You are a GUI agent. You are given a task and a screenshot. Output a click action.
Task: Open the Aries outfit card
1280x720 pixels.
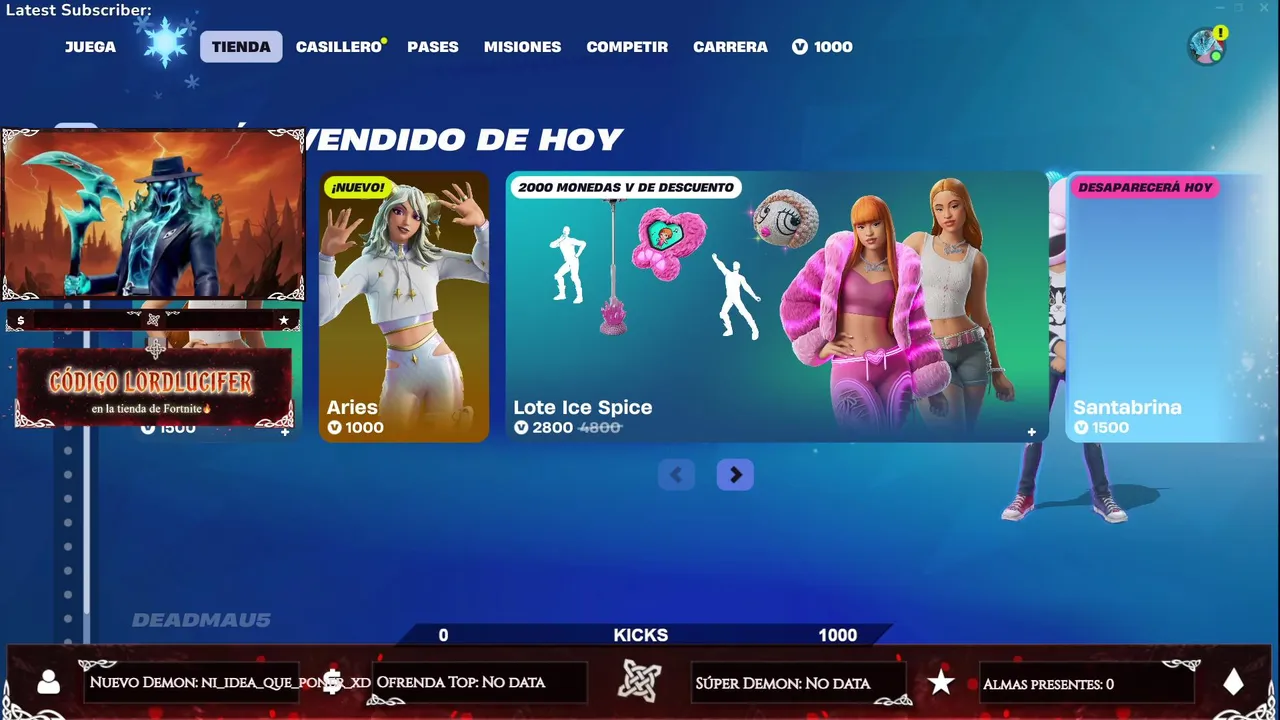(404, 306)
